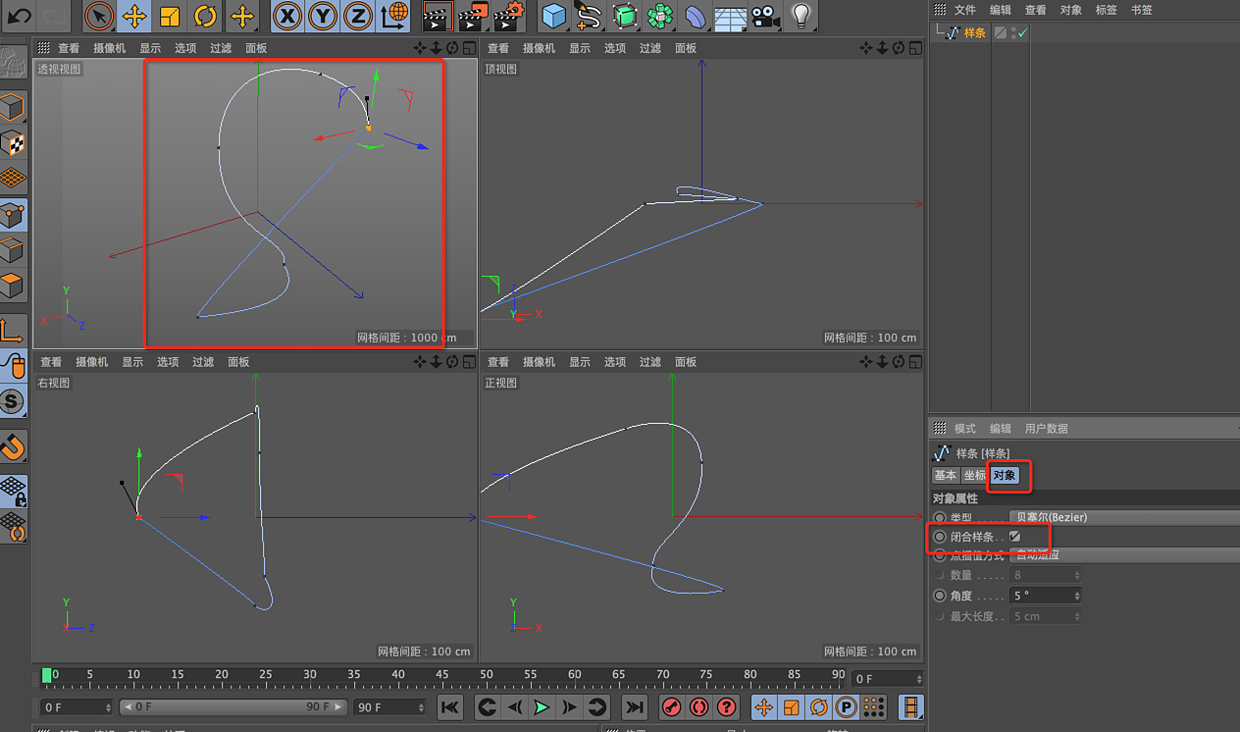Click record active objects keyframe button
The image size is (1240, 732).
click(x=671, y=707)
